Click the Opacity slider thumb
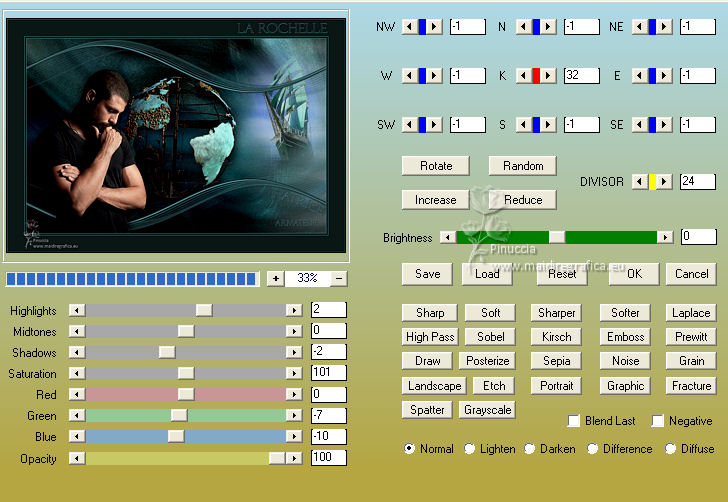728x502 pixels. coord(277,458)
